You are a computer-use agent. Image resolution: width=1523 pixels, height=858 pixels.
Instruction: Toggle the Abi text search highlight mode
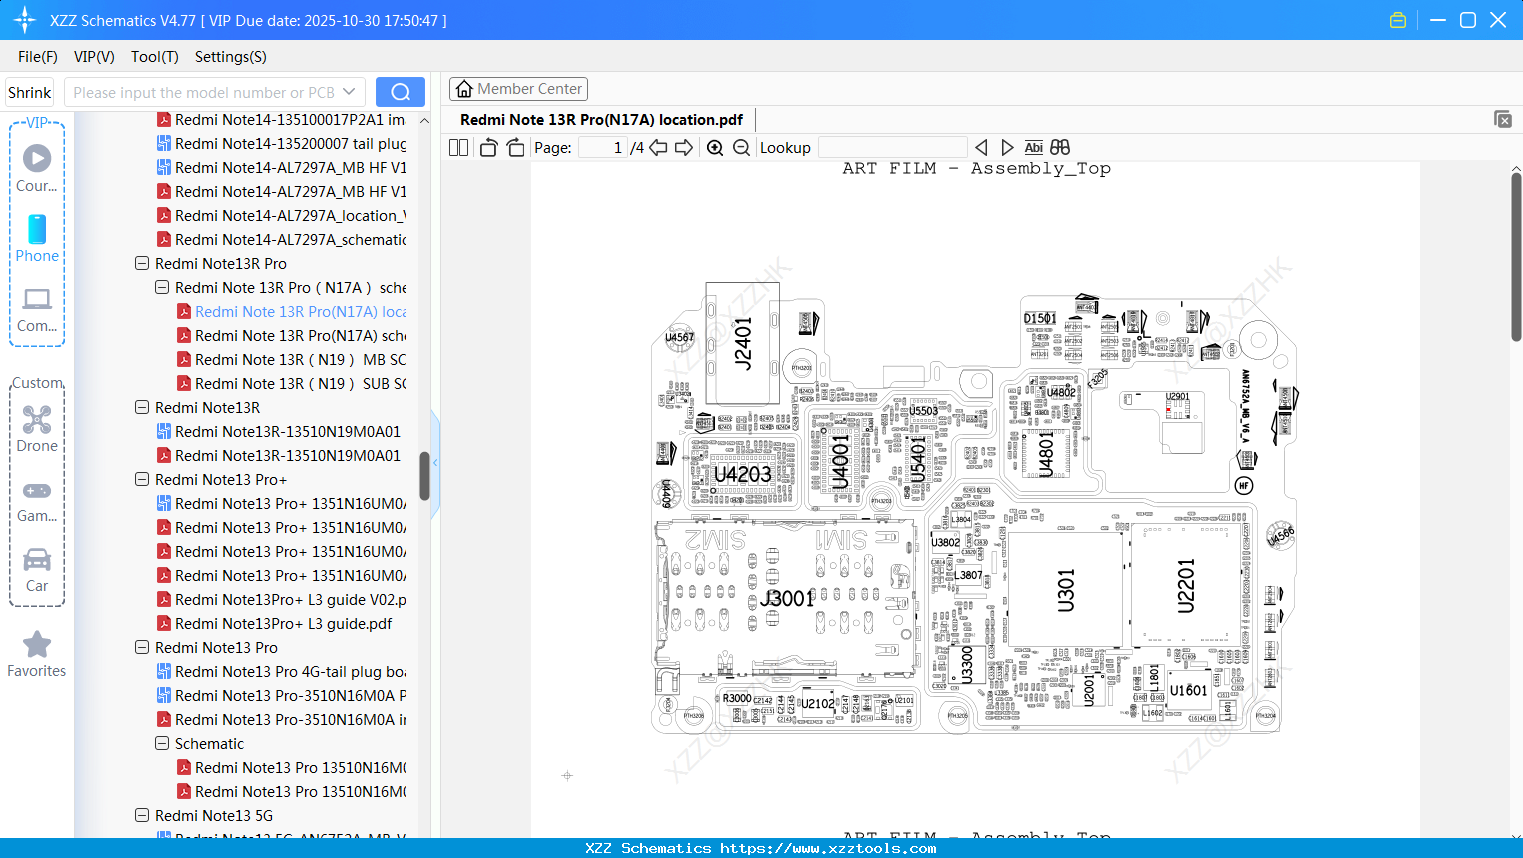click(x=1033, y=147)
